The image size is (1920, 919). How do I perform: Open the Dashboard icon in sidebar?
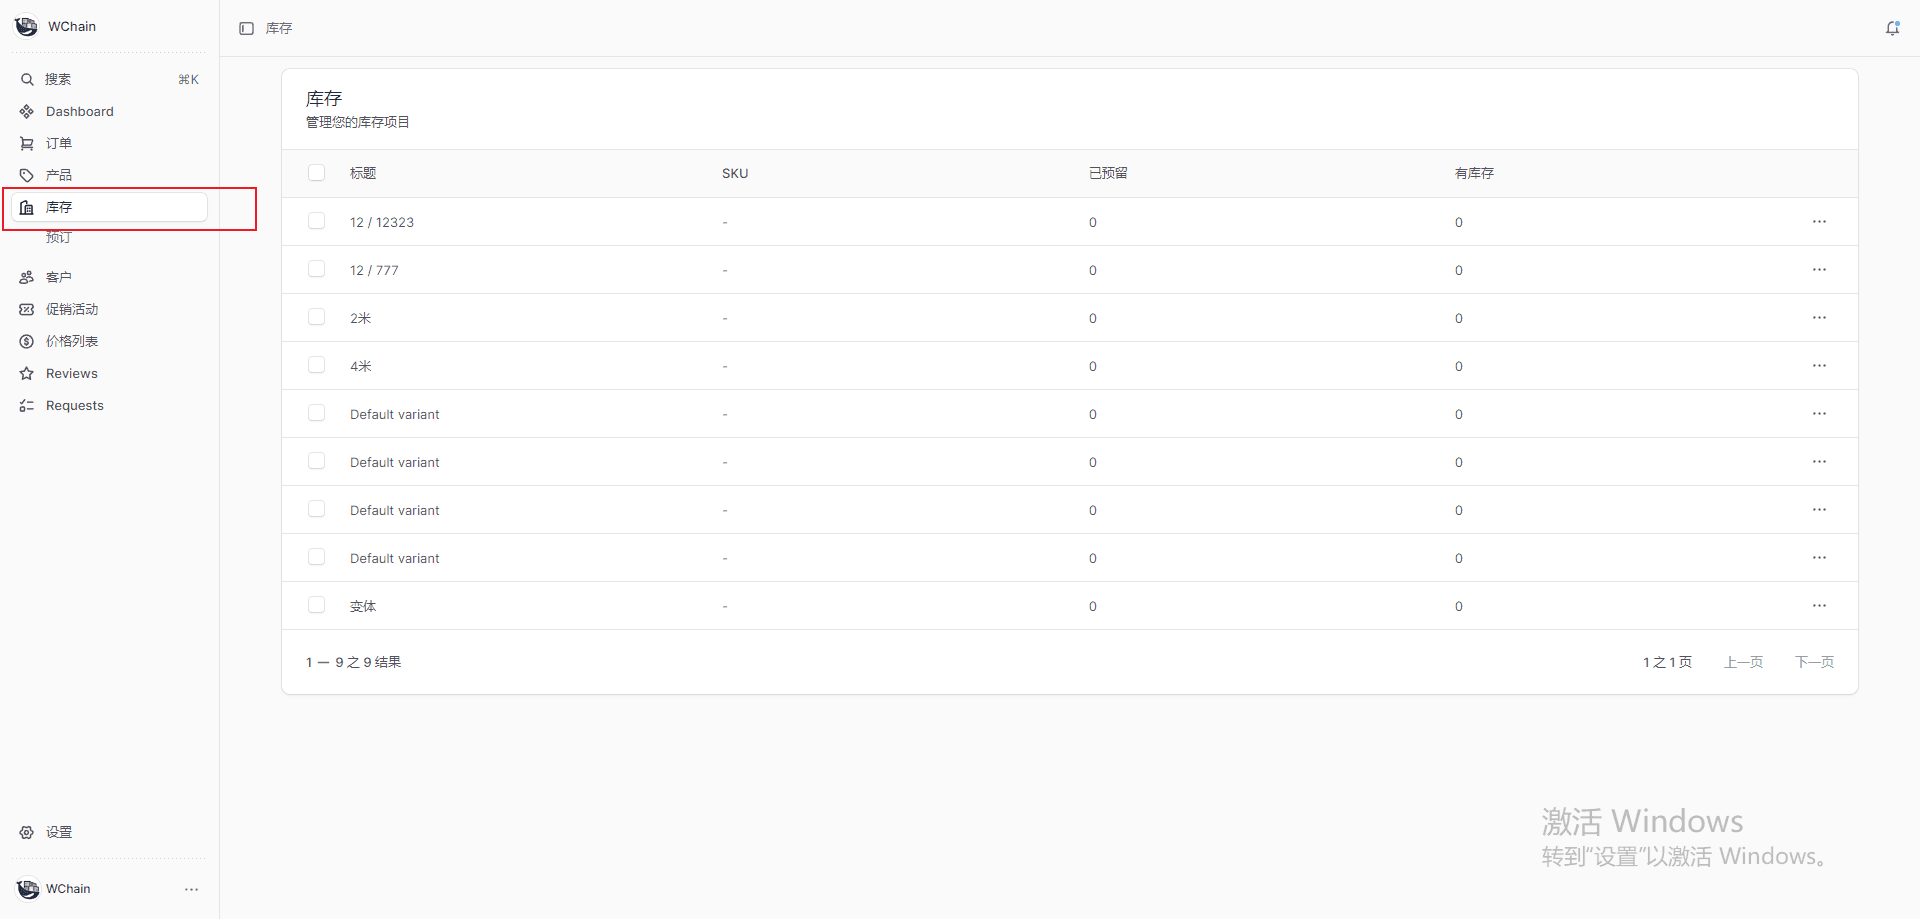(x=27, y=111)
